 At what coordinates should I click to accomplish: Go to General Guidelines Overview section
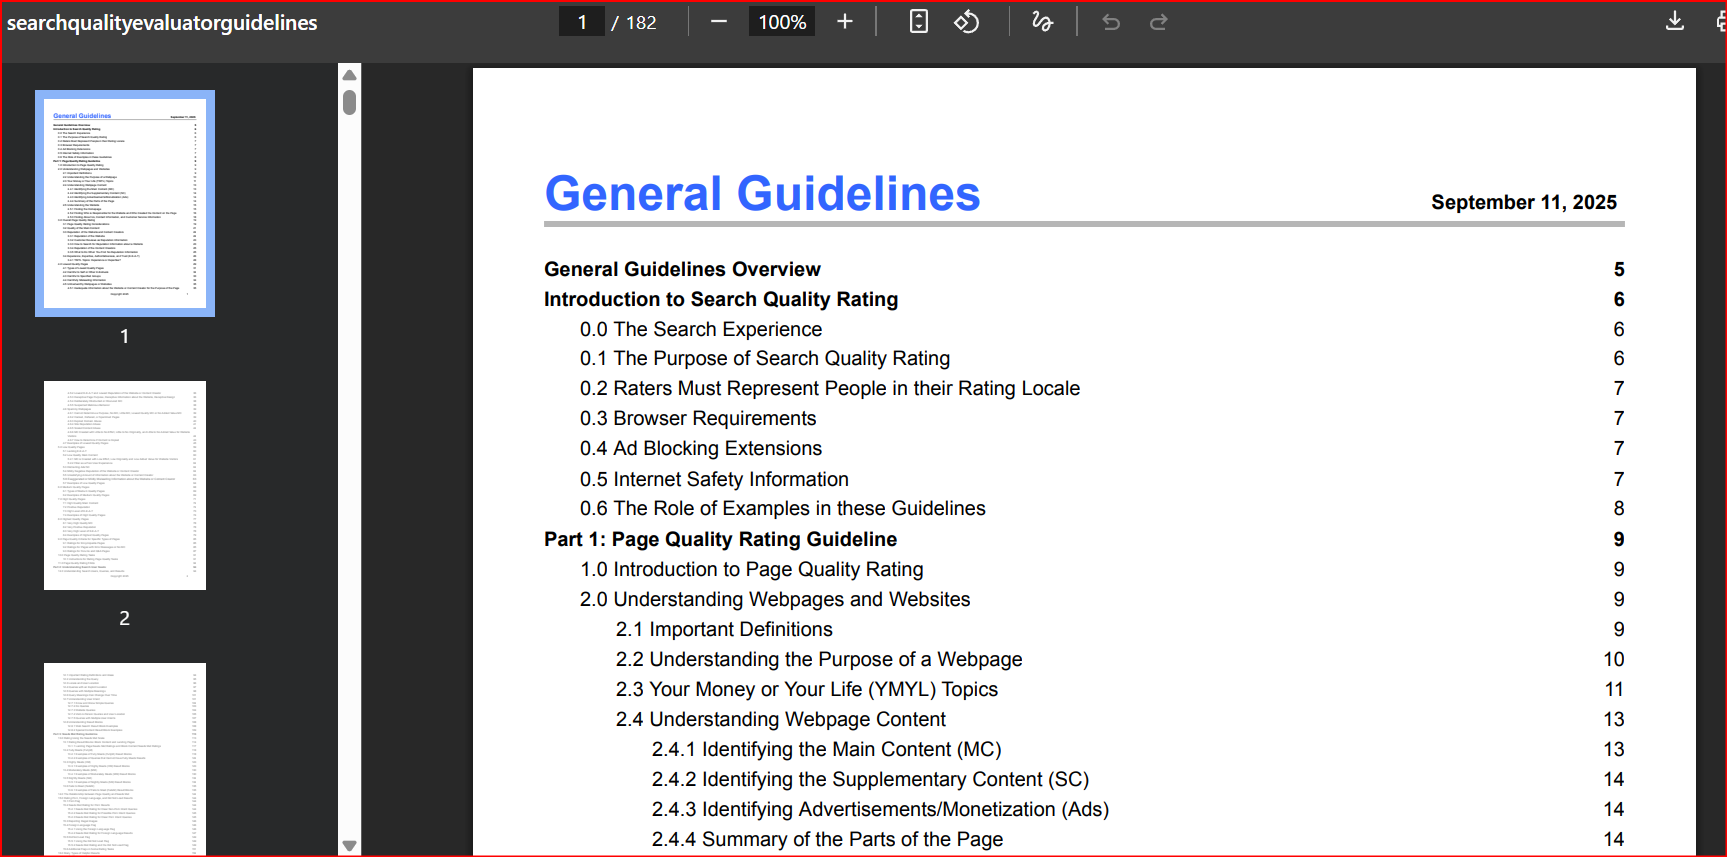point(682,269)
